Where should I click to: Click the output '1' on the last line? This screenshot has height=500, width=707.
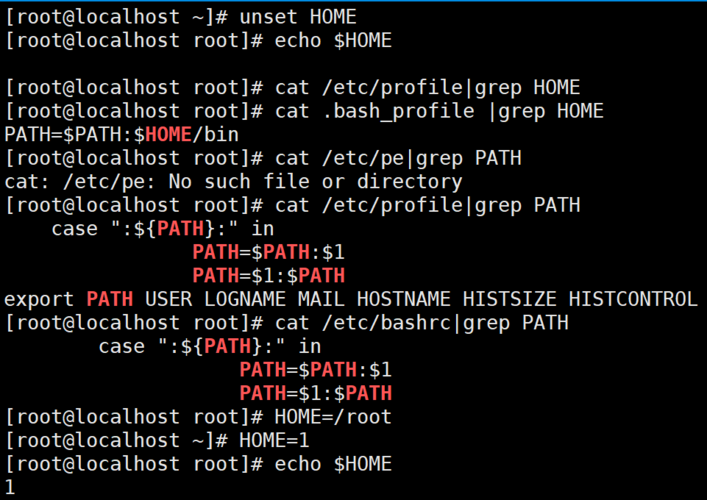tap(10, 487)
